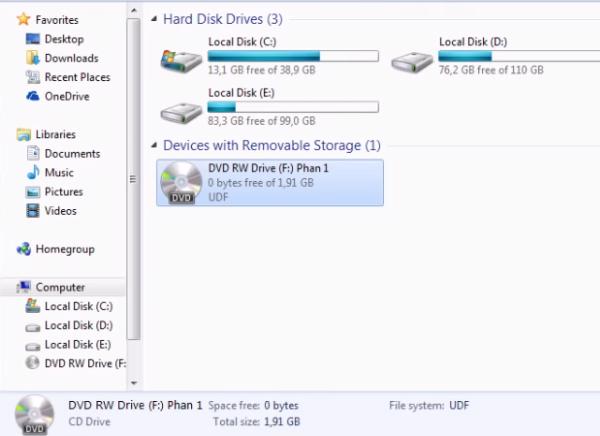Open Downloads in the navigation pane

(72, 58)
